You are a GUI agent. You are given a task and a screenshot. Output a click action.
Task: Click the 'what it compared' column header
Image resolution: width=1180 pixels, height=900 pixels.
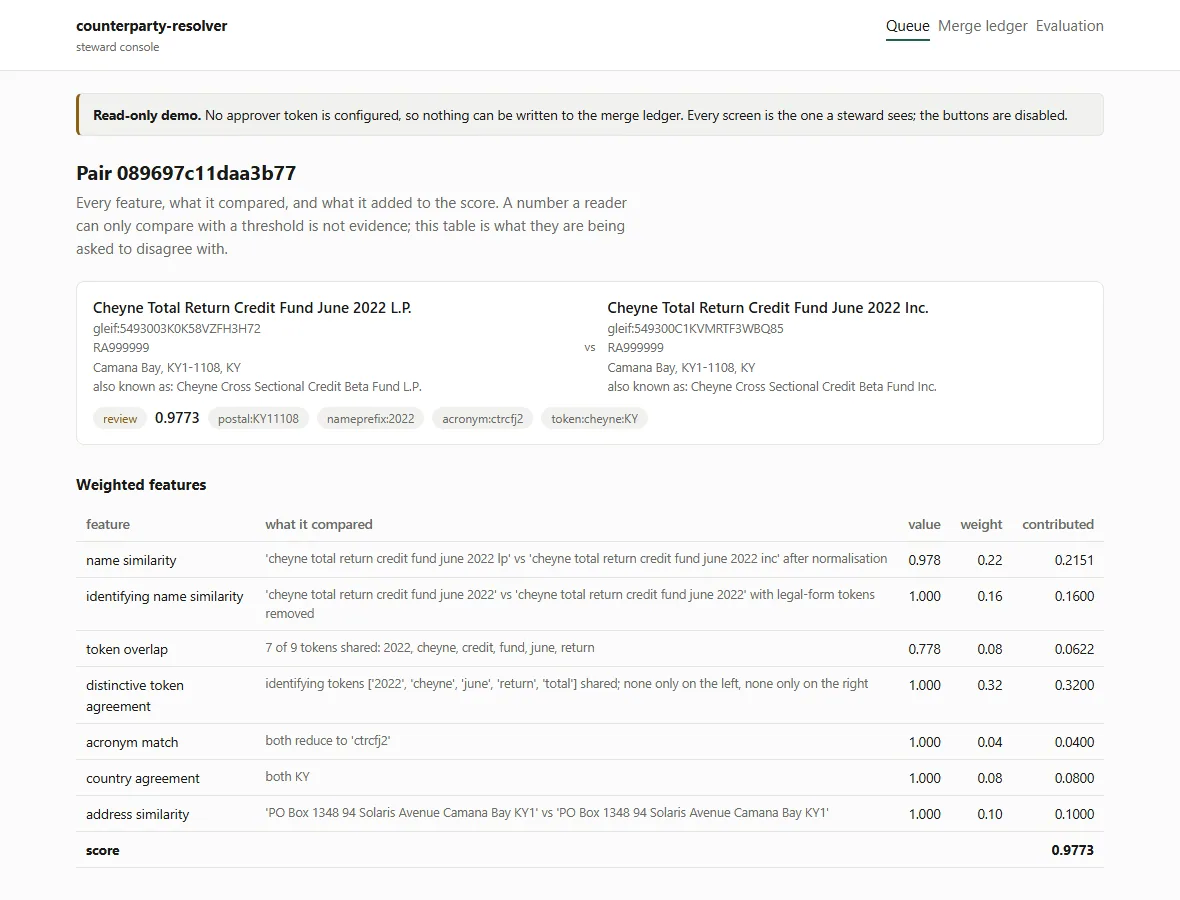(x=318, y=524)
